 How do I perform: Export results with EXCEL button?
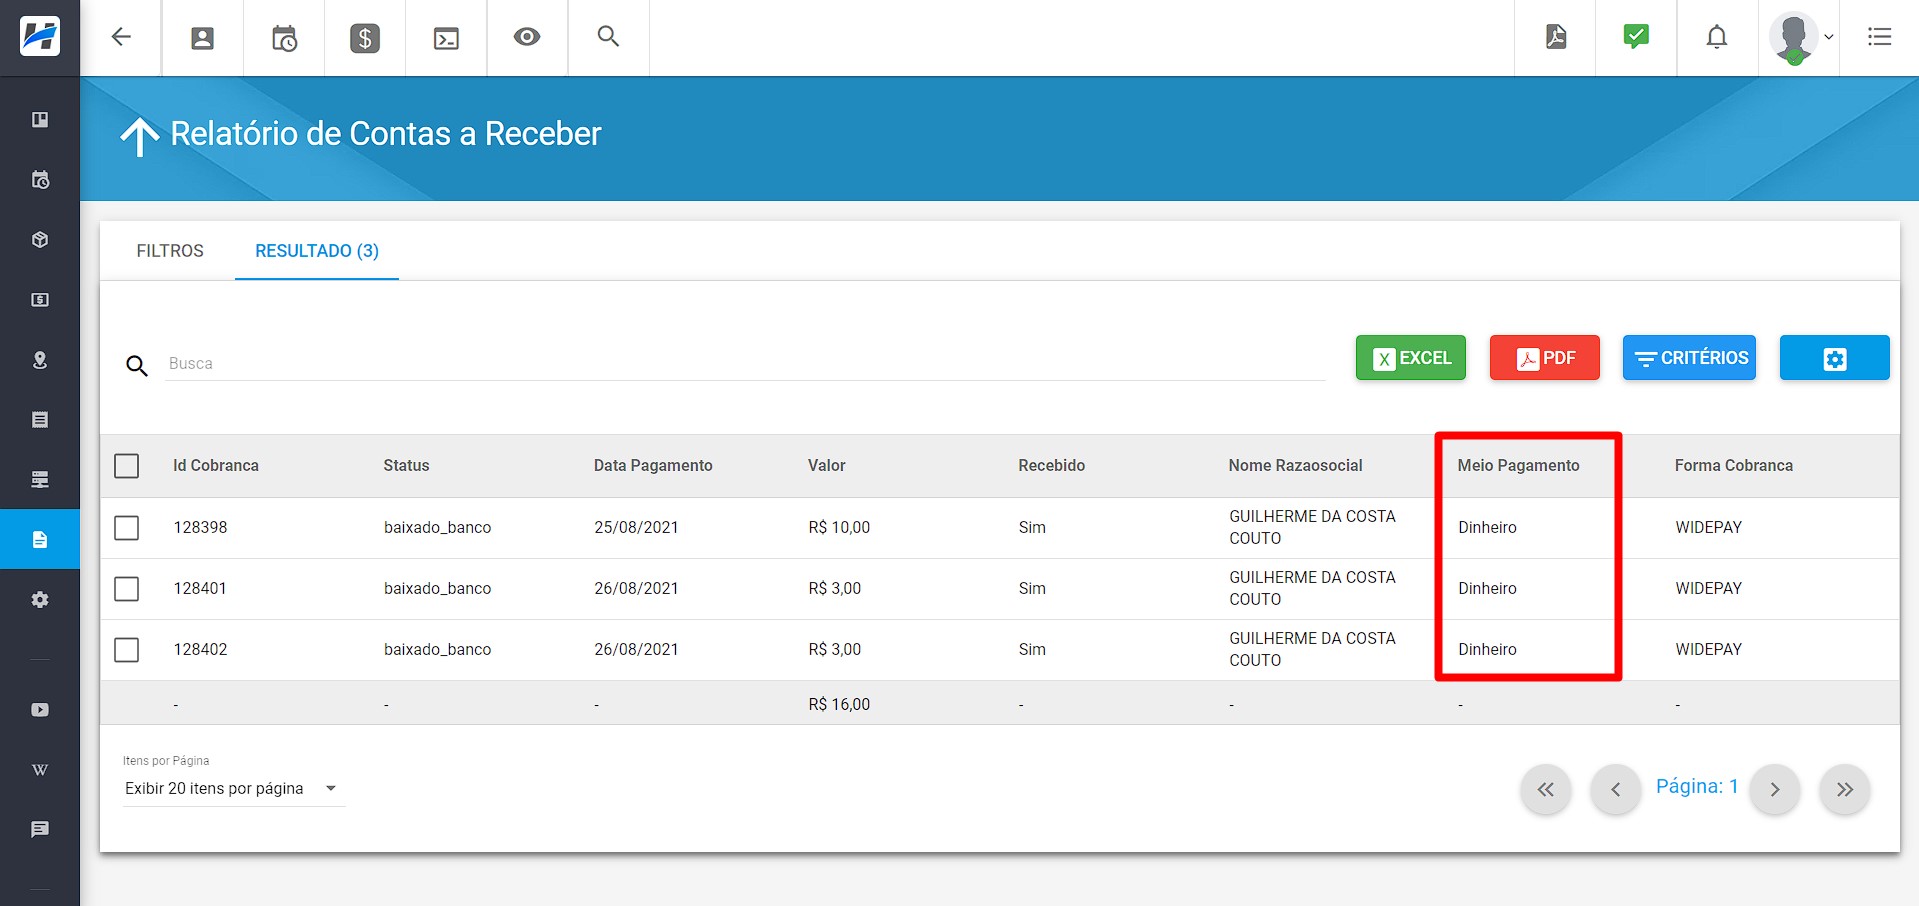coord(1410,358)
